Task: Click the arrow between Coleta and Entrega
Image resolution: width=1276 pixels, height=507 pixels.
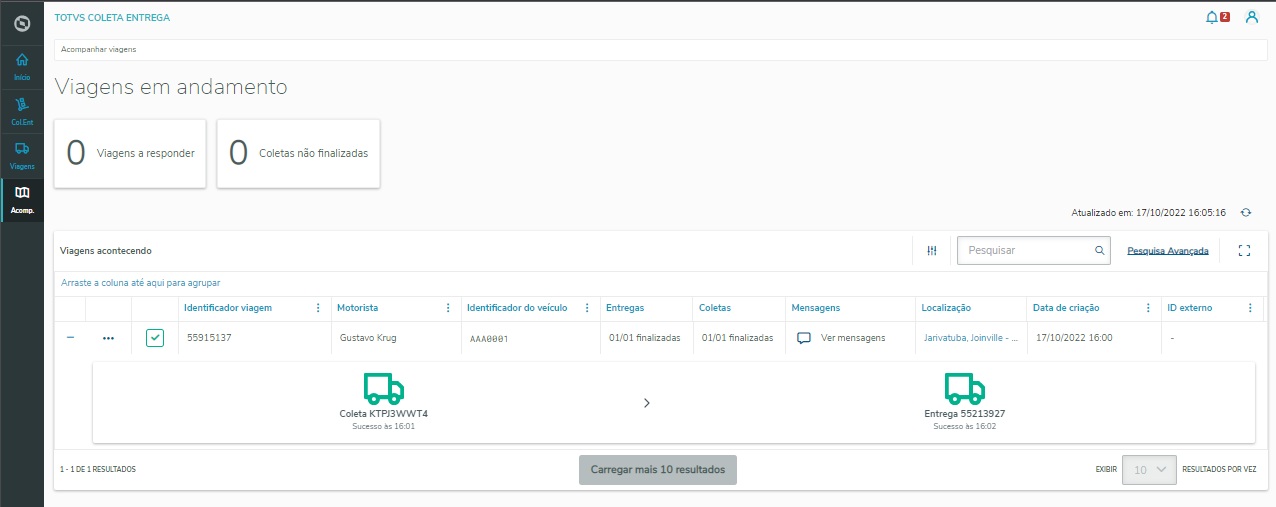Action: coord(647,403)
